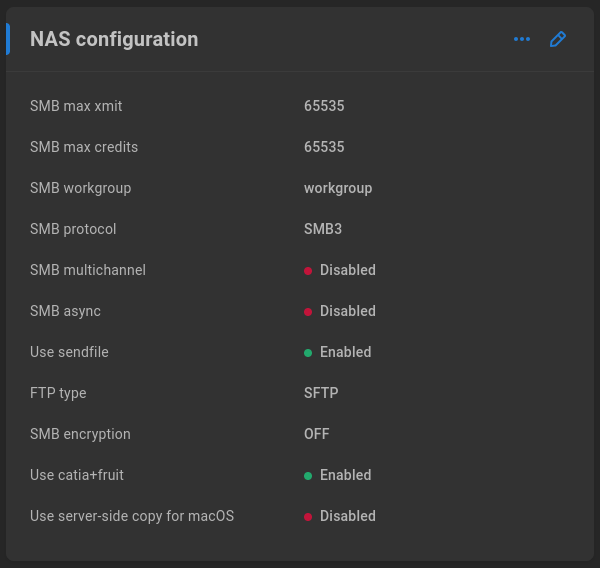The width and height of the screenshot is (600, 568).
Task: Click the SFTP value
Action: [321, 393]
